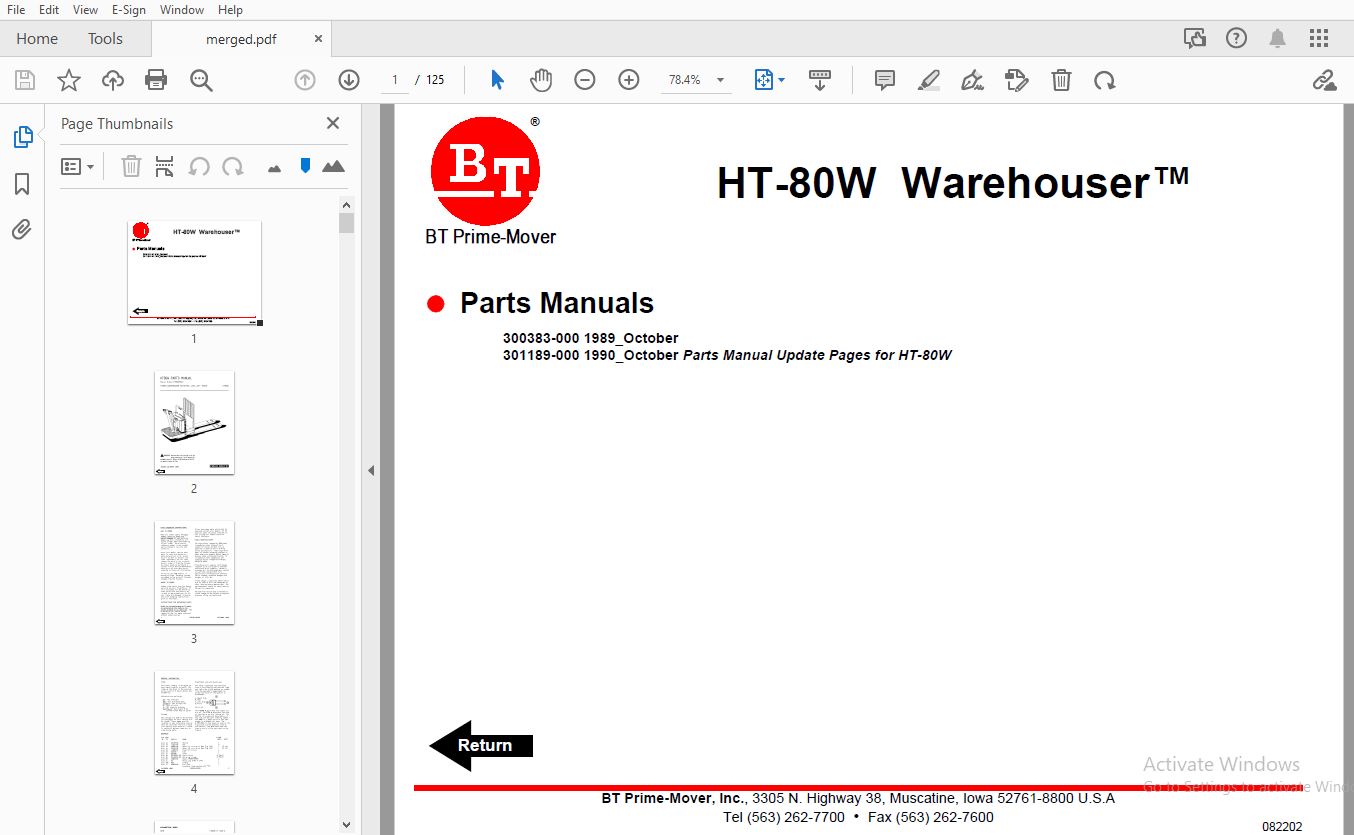Image resolution: width=1354 pixels, height=835 pixels.
Task: Select the page 3 thumbnail
Action: 194,572
